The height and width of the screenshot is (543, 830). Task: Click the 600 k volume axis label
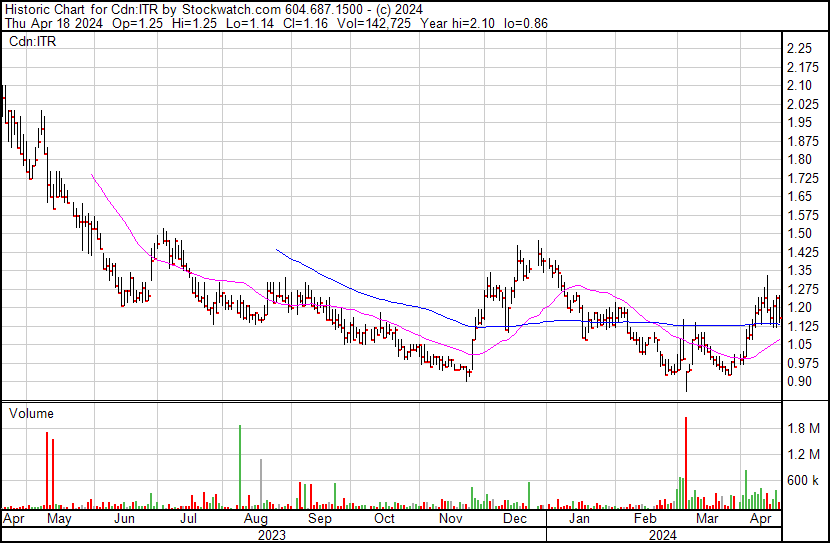802,481
